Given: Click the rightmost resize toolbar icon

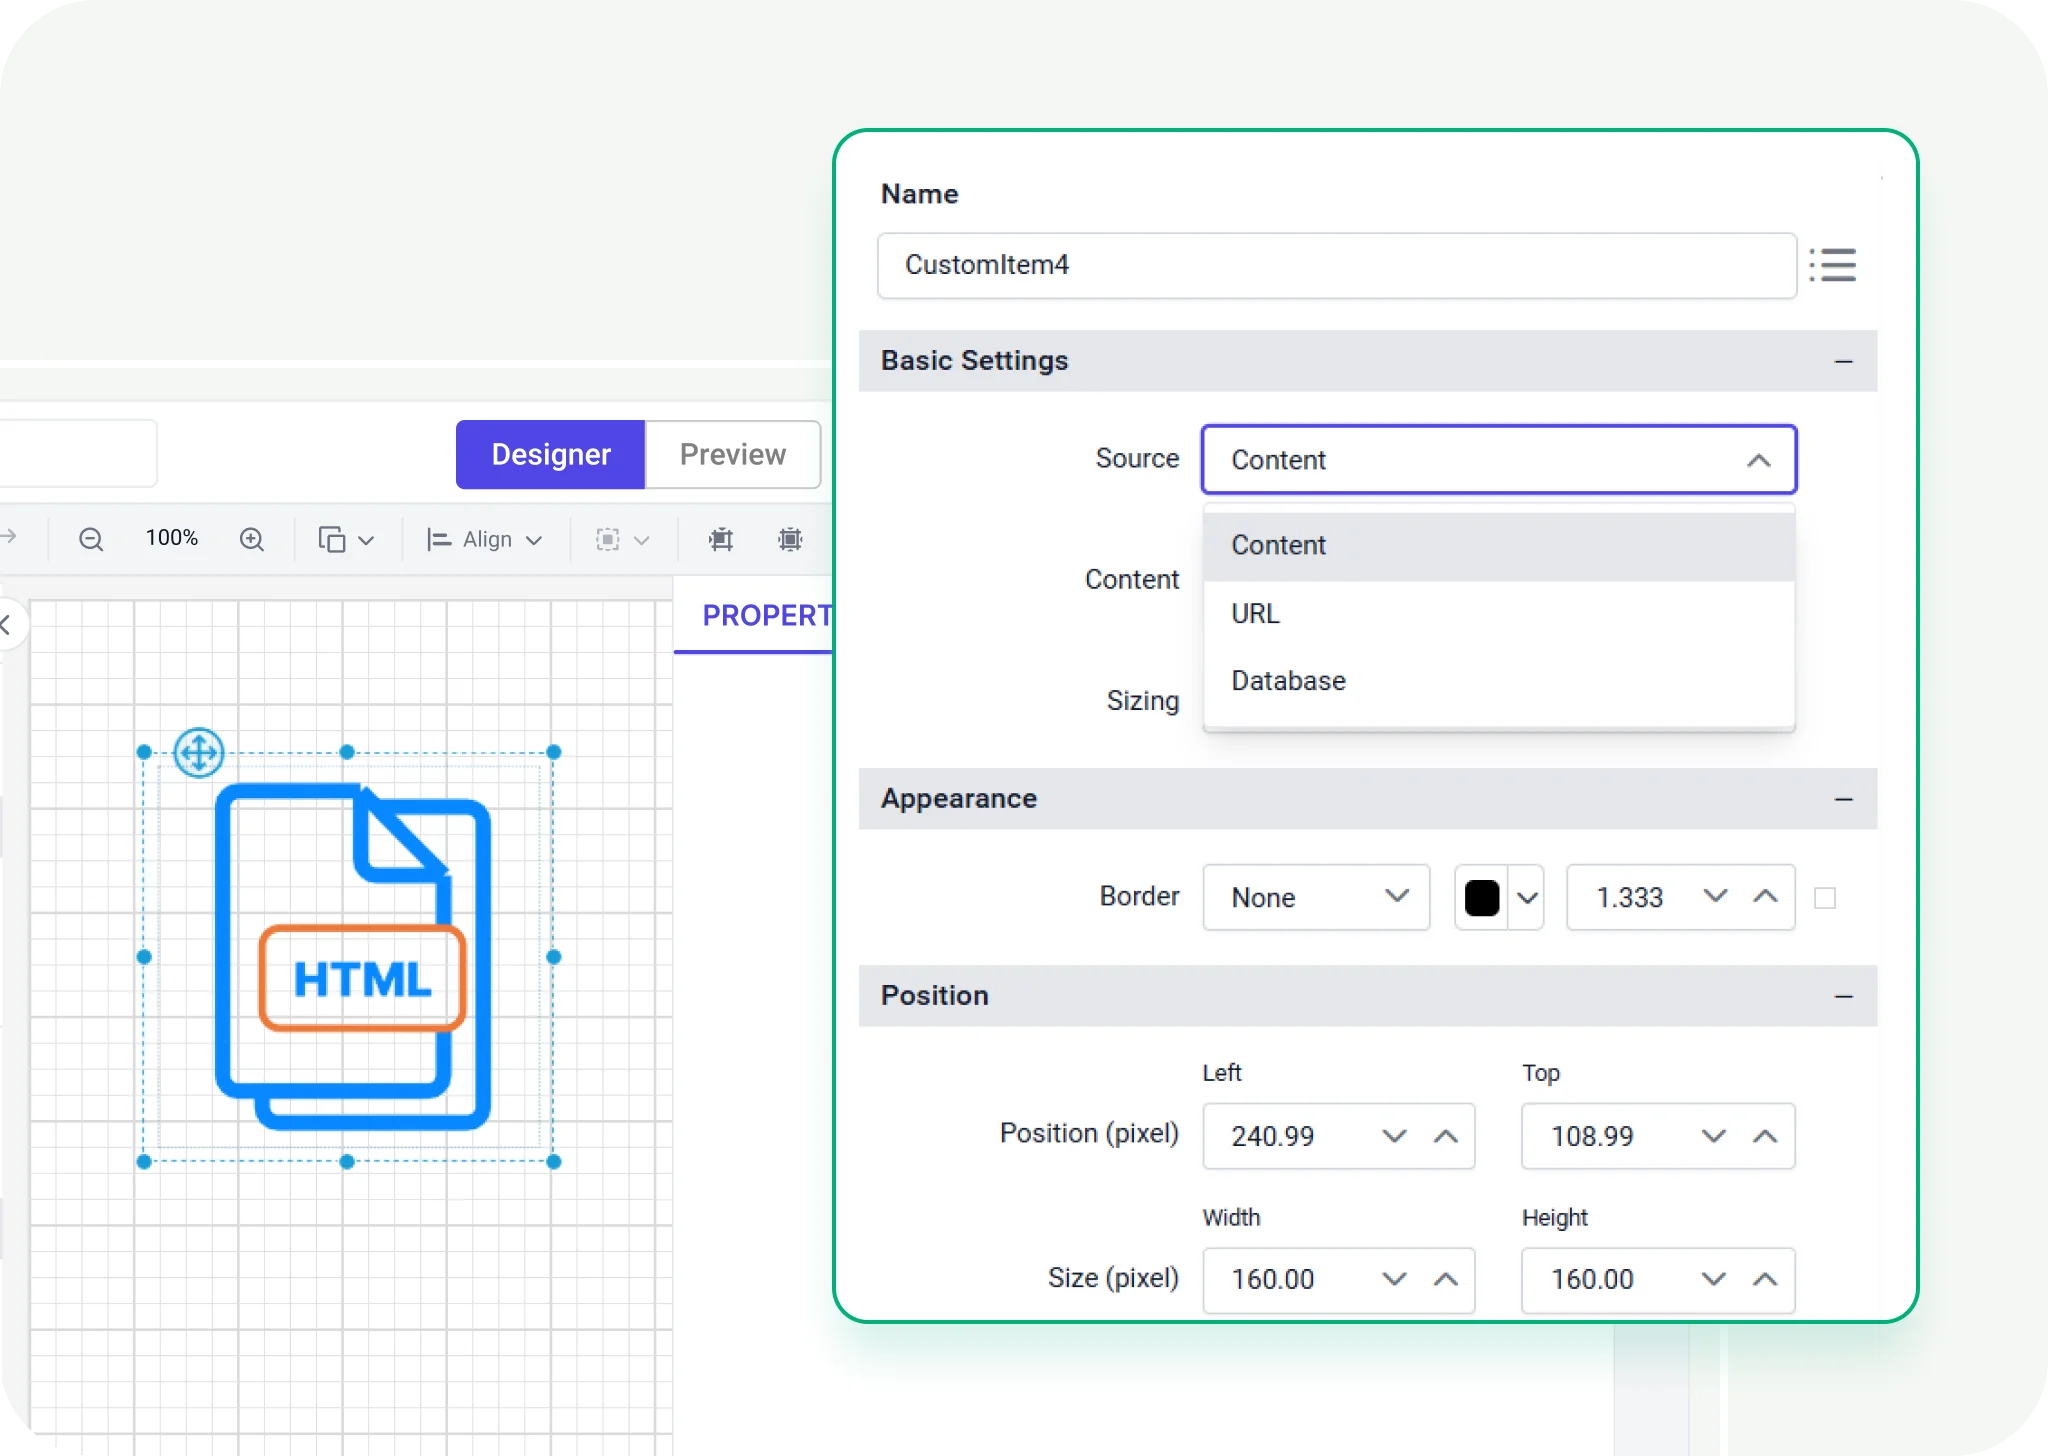Looking at the screenshot, I should click(x=789, y=539).
